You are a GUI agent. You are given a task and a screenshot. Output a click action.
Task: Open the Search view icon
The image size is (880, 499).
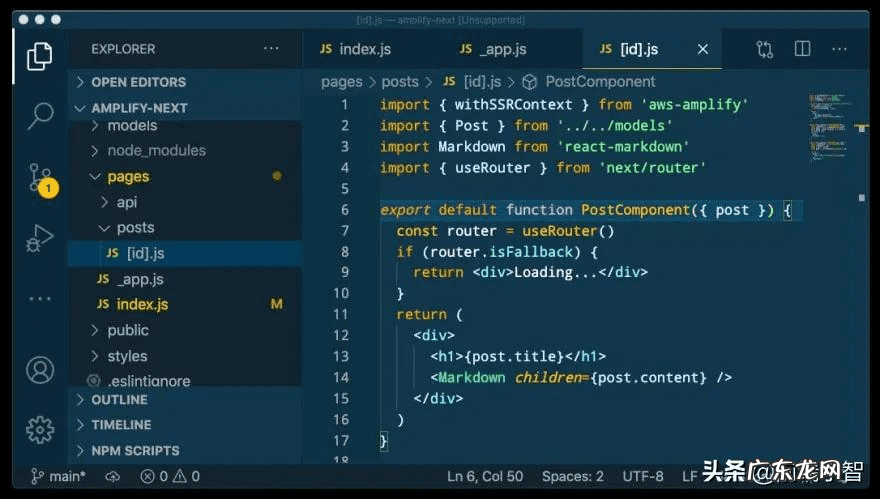(39, 115)
